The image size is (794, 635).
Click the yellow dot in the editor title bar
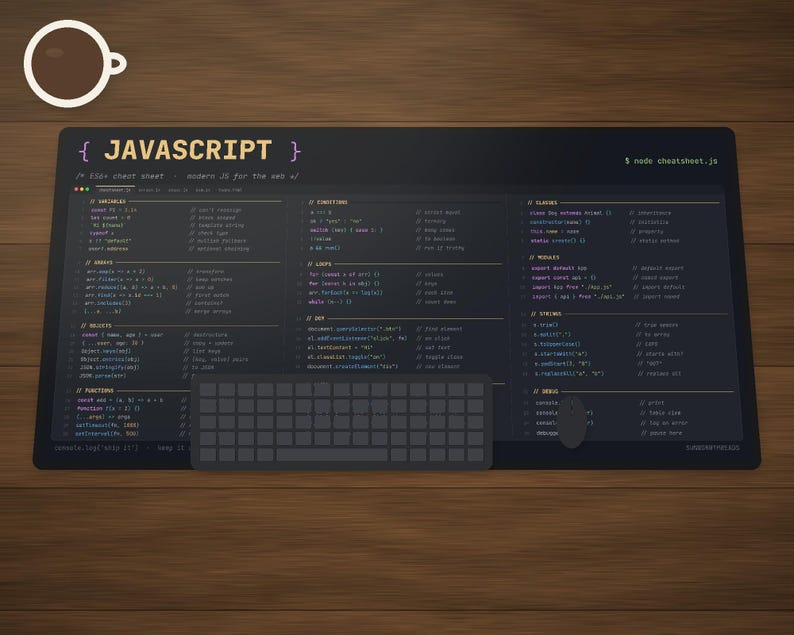82,189
